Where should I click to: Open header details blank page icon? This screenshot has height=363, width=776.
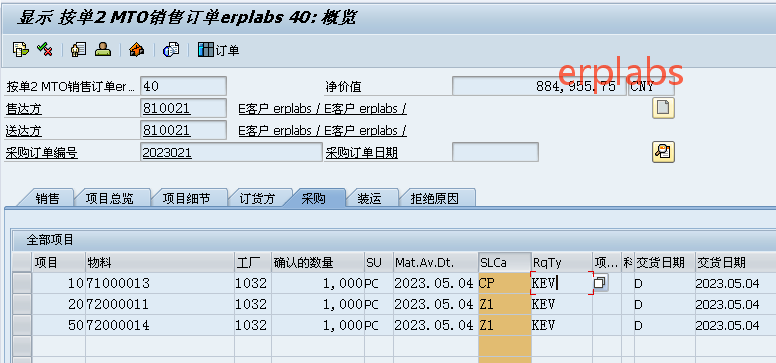(x=663, y=108)
